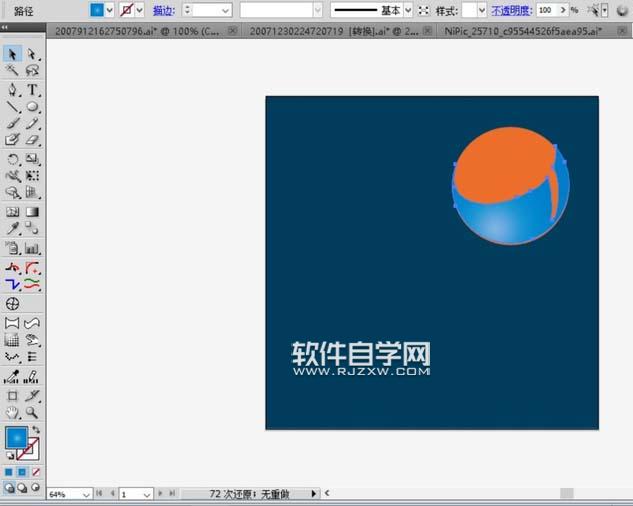Image resolution: width=633 pixels, height=506 pixels.
Task: Select the Blob Brush tool
Action: point(12,140)
